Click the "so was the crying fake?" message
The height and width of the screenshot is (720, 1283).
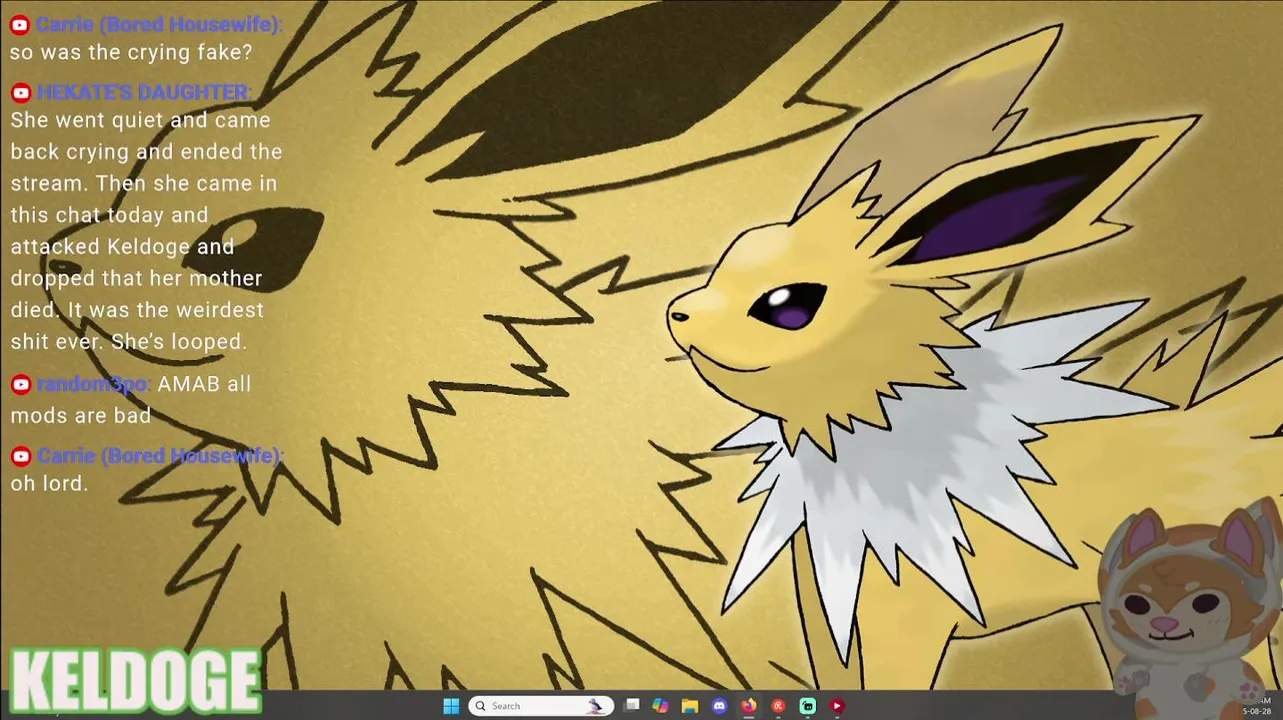coord(131,52)
